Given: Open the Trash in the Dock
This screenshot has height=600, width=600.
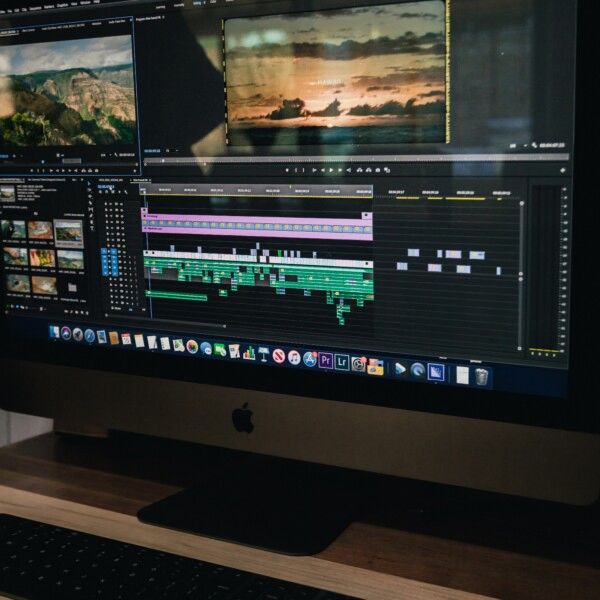Looking at the screenshot, I should click(x=482, y=376).
